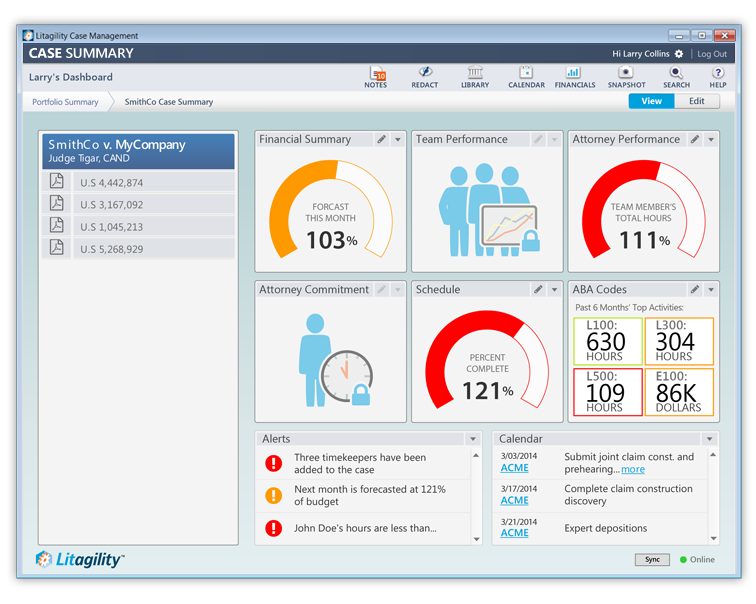Click the Team Member's Total Hours 111% gauge
The width and height of the screenshot is (756, 604).
(644, 210)
